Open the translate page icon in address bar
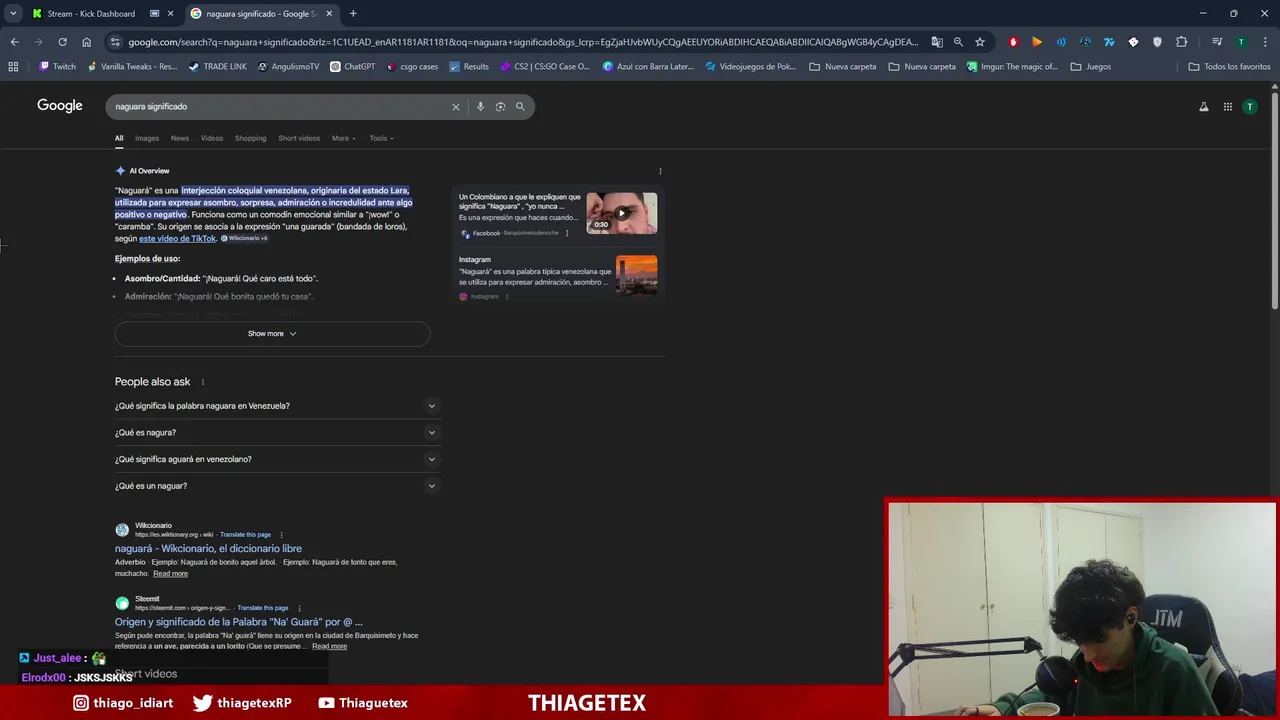Image resolution: width=1280 pixels, height=720 pixels. pos(937,42)
